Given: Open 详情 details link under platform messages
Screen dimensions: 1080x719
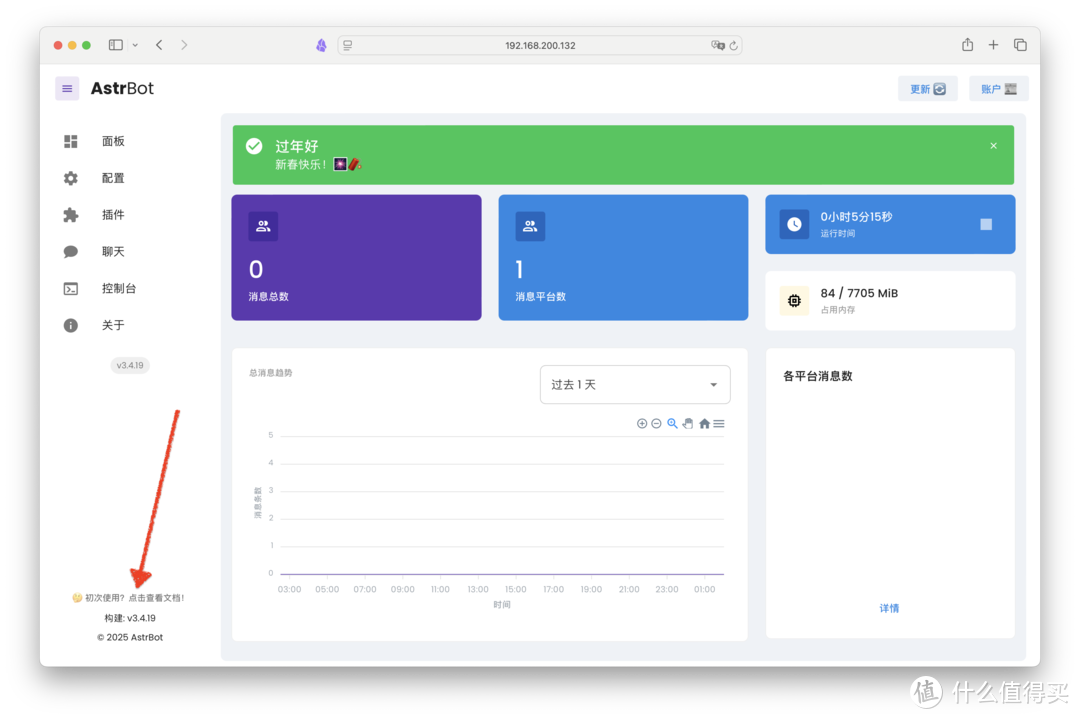Looking at the screenshot, I should [889, 608].
